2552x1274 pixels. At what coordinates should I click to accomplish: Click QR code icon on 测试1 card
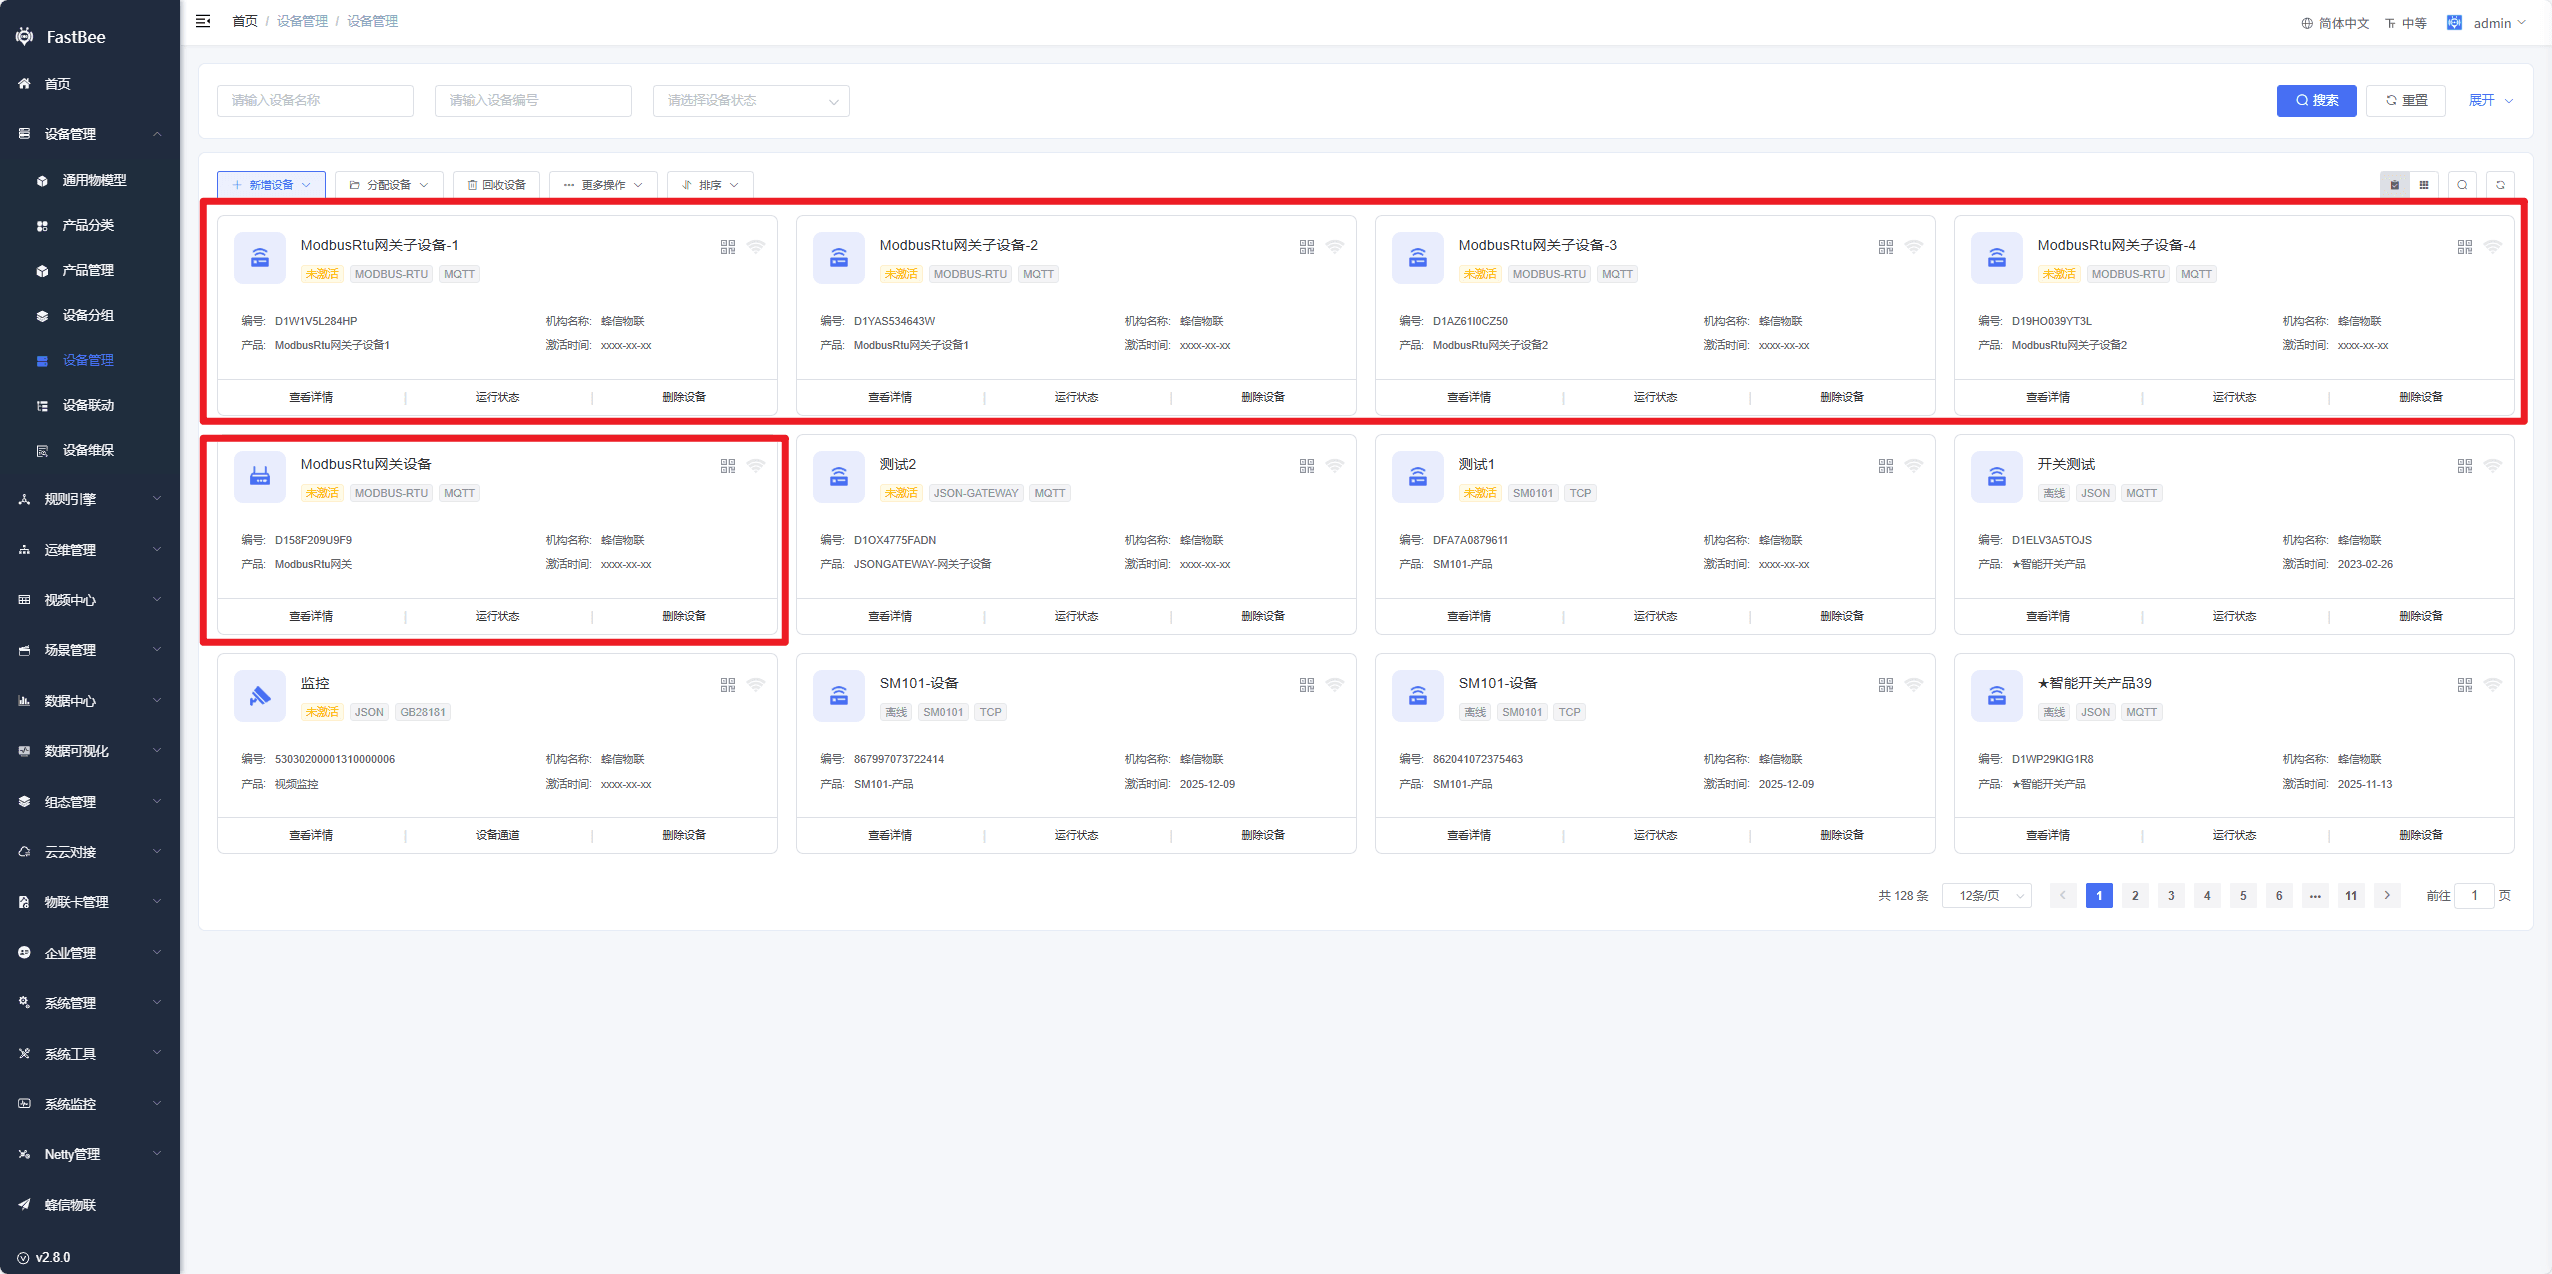coord(1886,466)
